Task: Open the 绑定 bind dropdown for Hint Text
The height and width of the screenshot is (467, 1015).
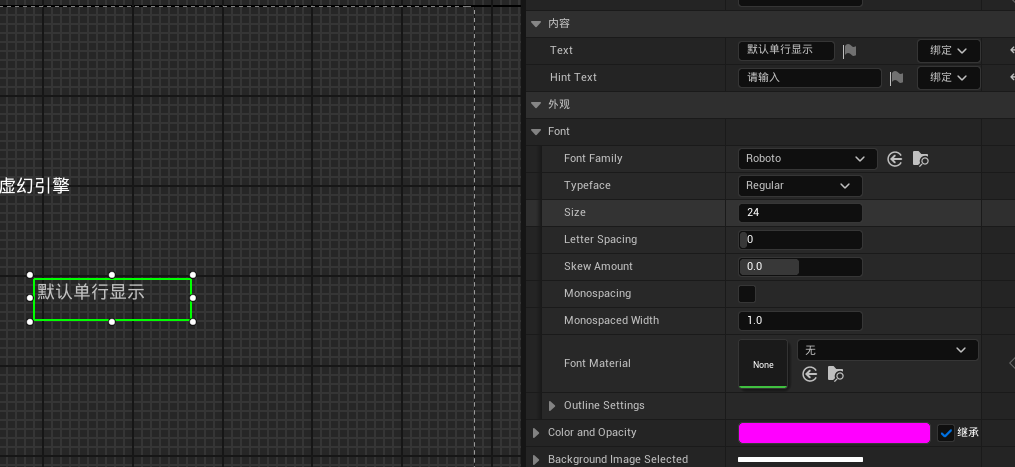Action: pyautogui.click(x=948, y=77)
